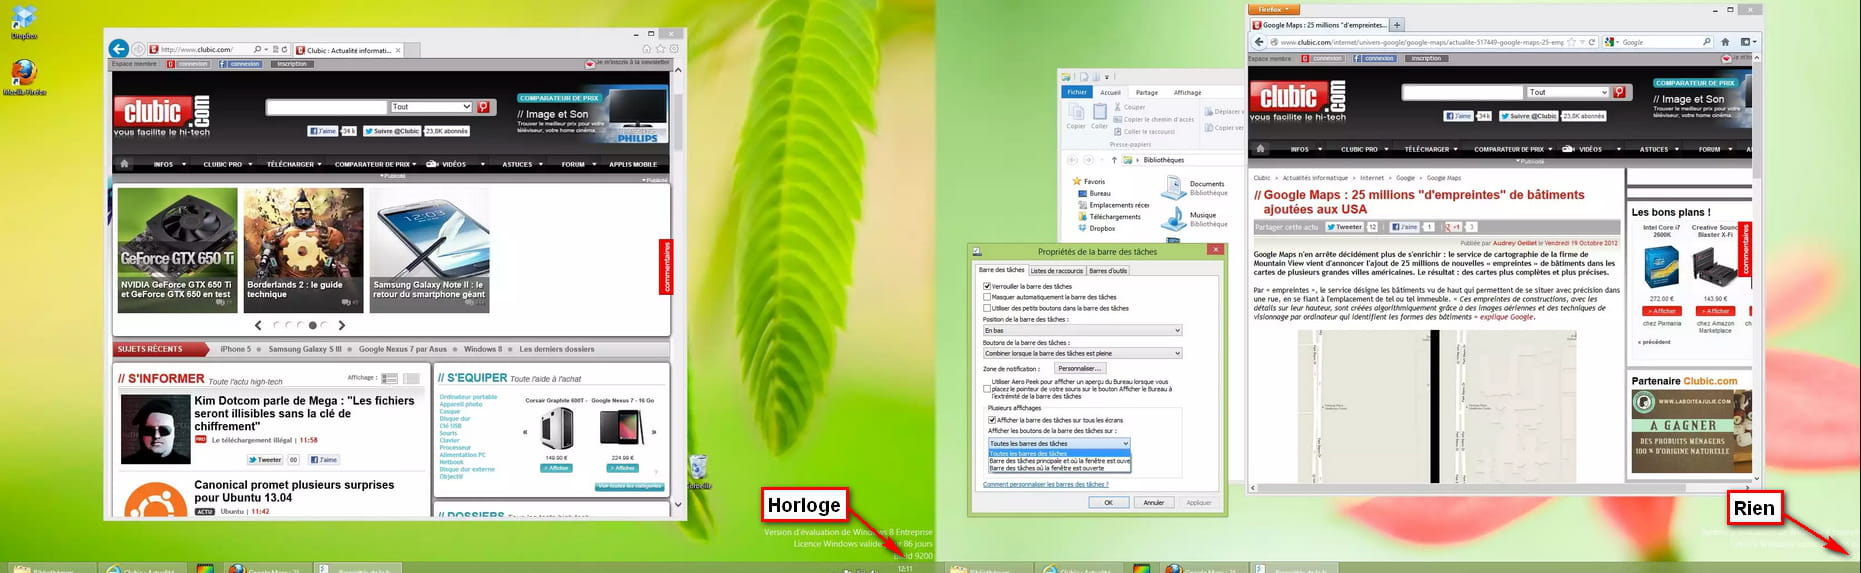Open Internet Explorer favorites star icon
Viewport: 1861px width, 573px height.
click(660, 48)
